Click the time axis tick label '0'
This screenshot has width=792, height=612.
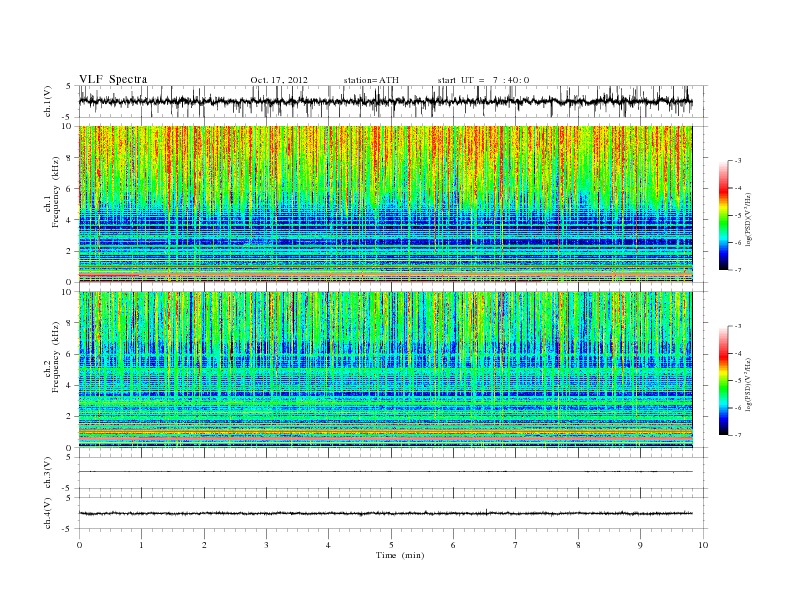pyautogui.click(x=79, y=545)
